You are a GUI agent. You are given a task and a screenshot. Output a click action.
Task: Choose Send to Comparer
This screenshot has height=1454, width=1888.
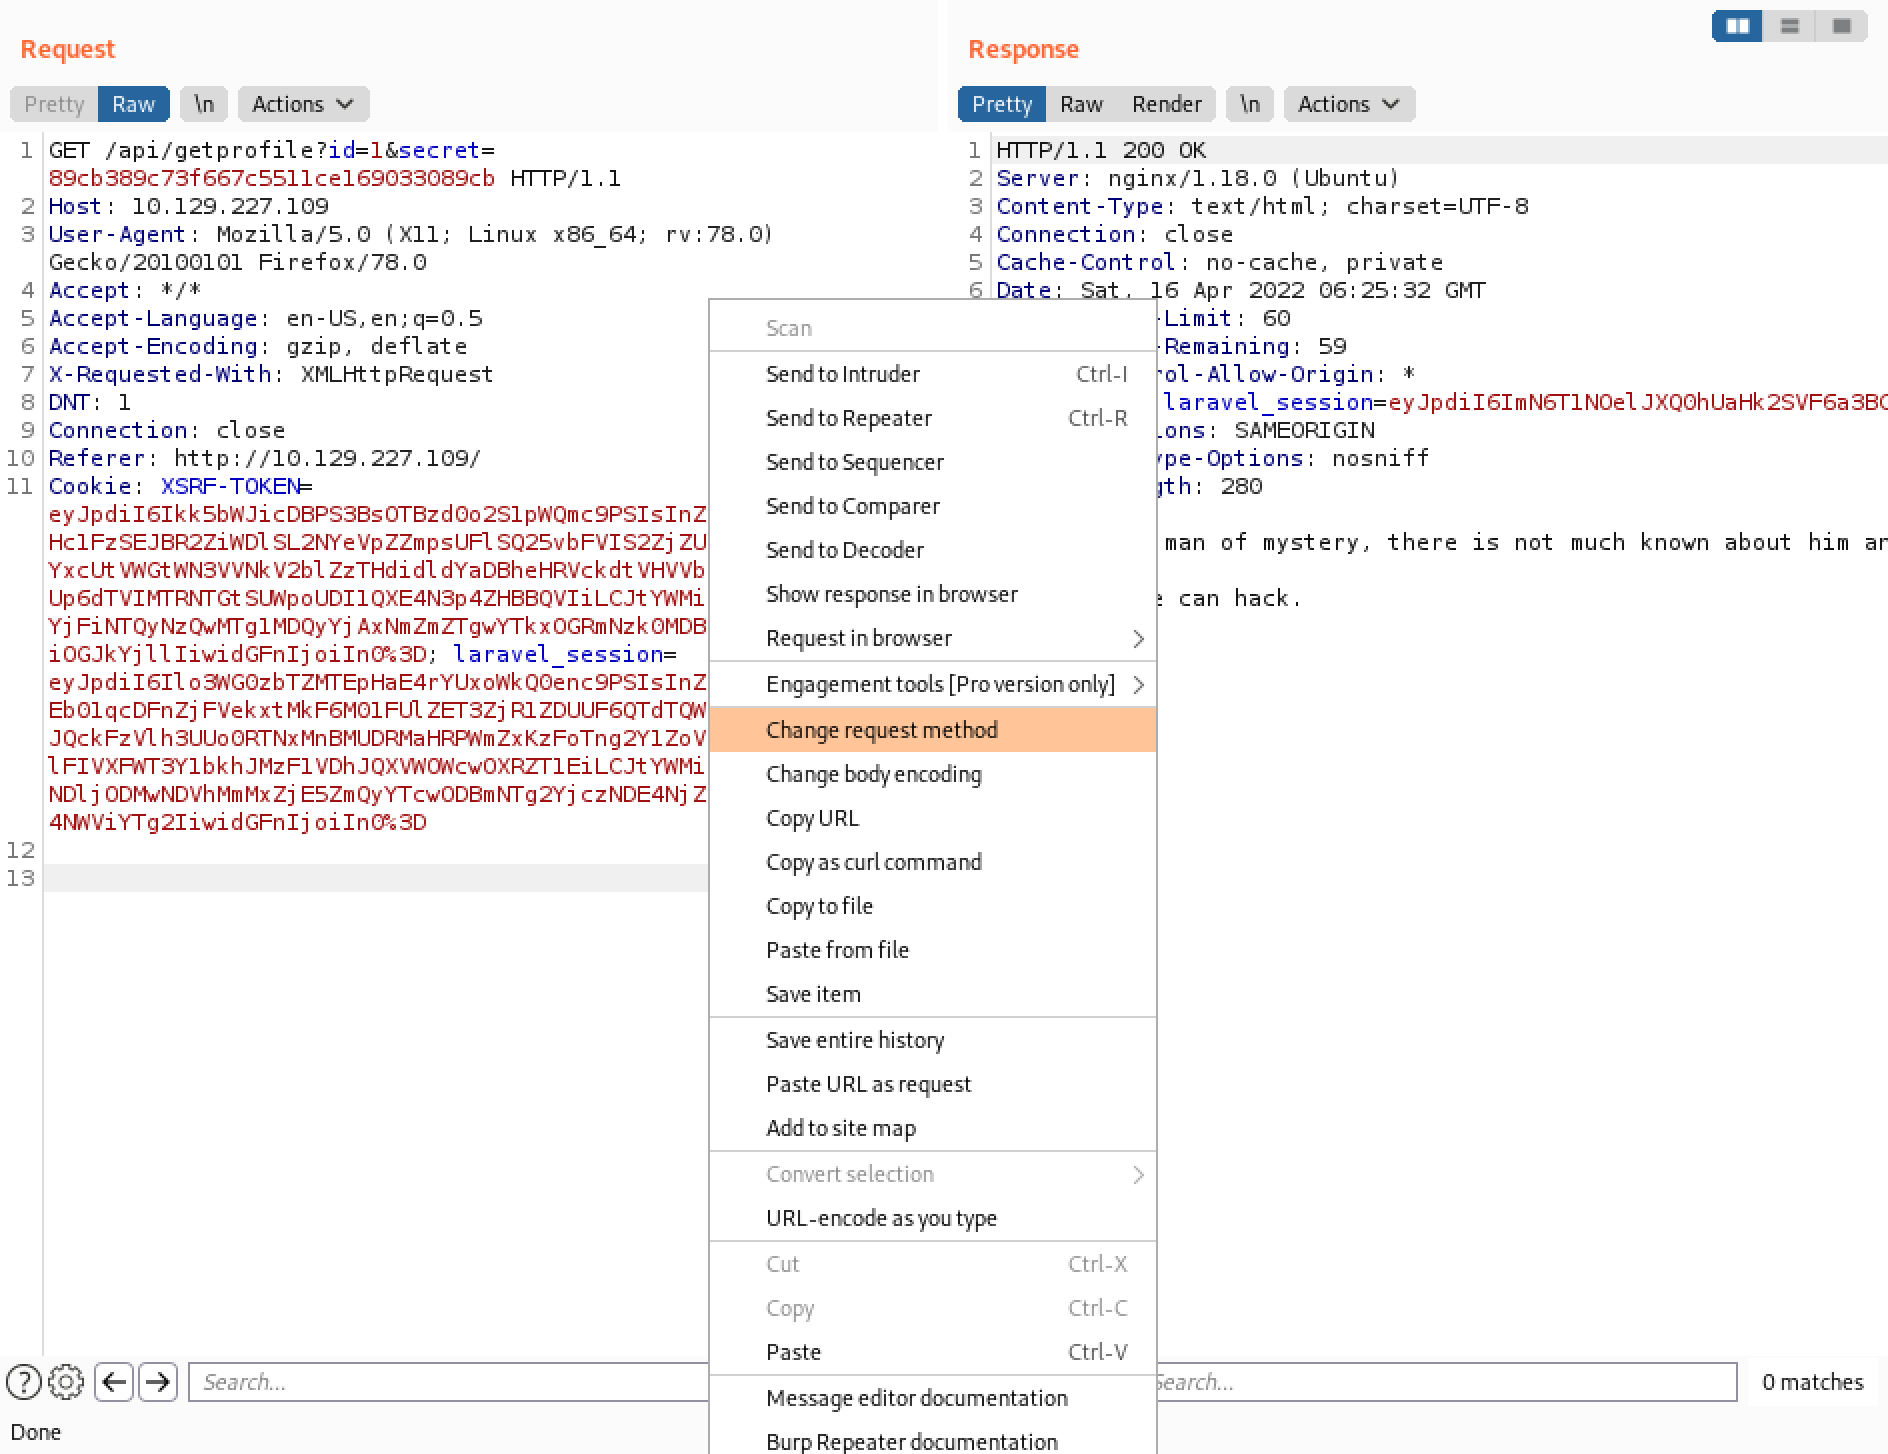(x=932, y=506)
